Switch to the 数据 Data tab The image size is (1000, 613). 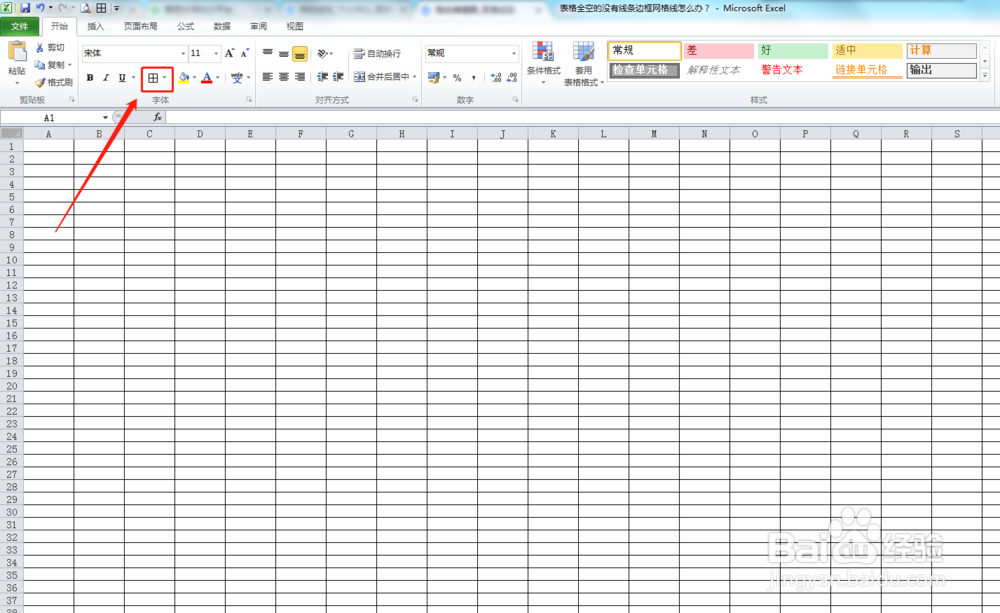(x=222, y=26)
